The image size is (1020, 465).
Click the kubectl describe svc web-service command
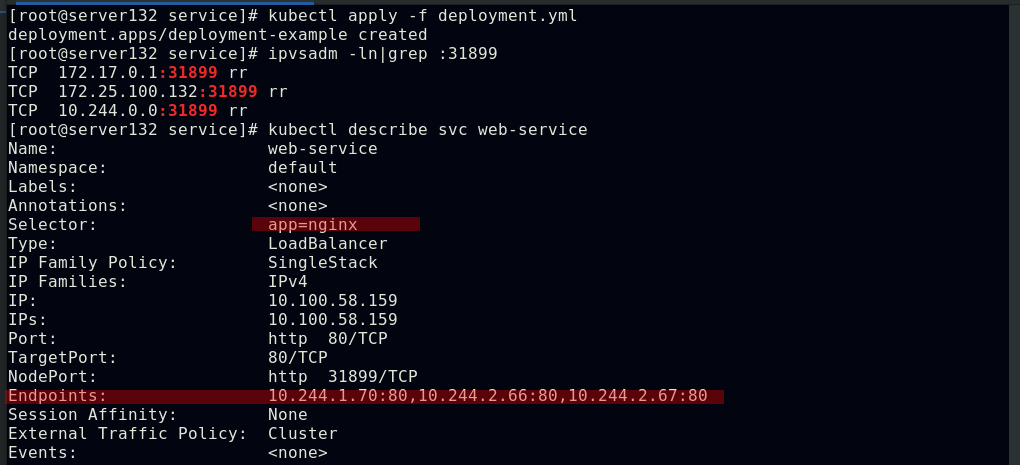tap(427, 130)
